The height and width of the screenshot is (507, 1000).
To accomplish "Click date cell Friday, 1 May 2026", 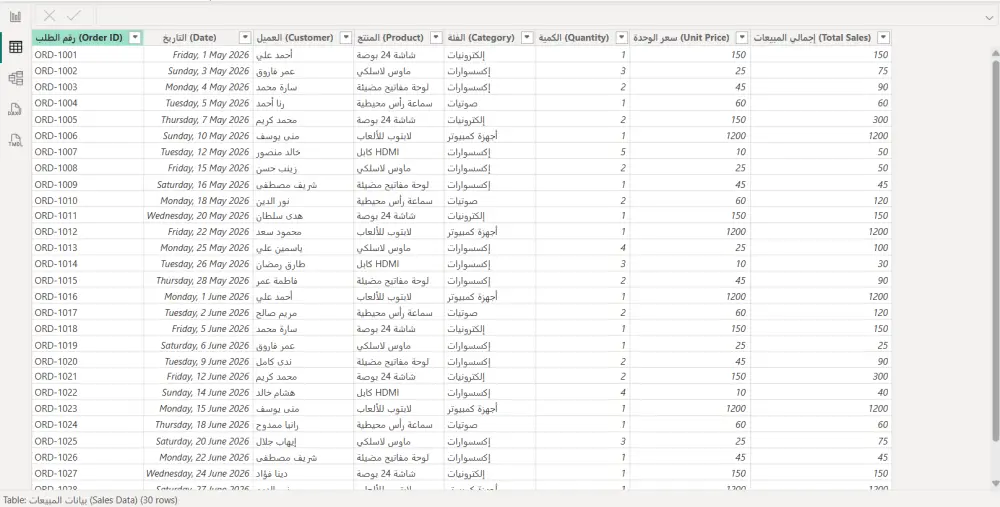I will pyautogui.click(x=198, y=55).
